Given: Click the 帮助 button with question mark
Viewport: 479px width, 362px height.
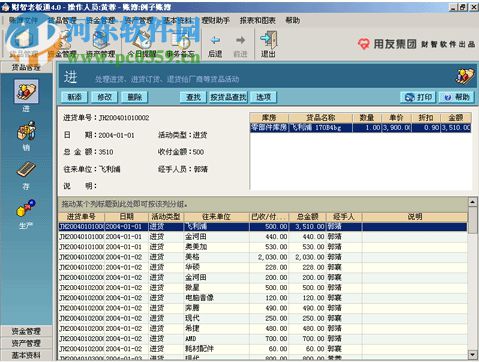Looking at the screenshot, I should [x=457, y=97].
